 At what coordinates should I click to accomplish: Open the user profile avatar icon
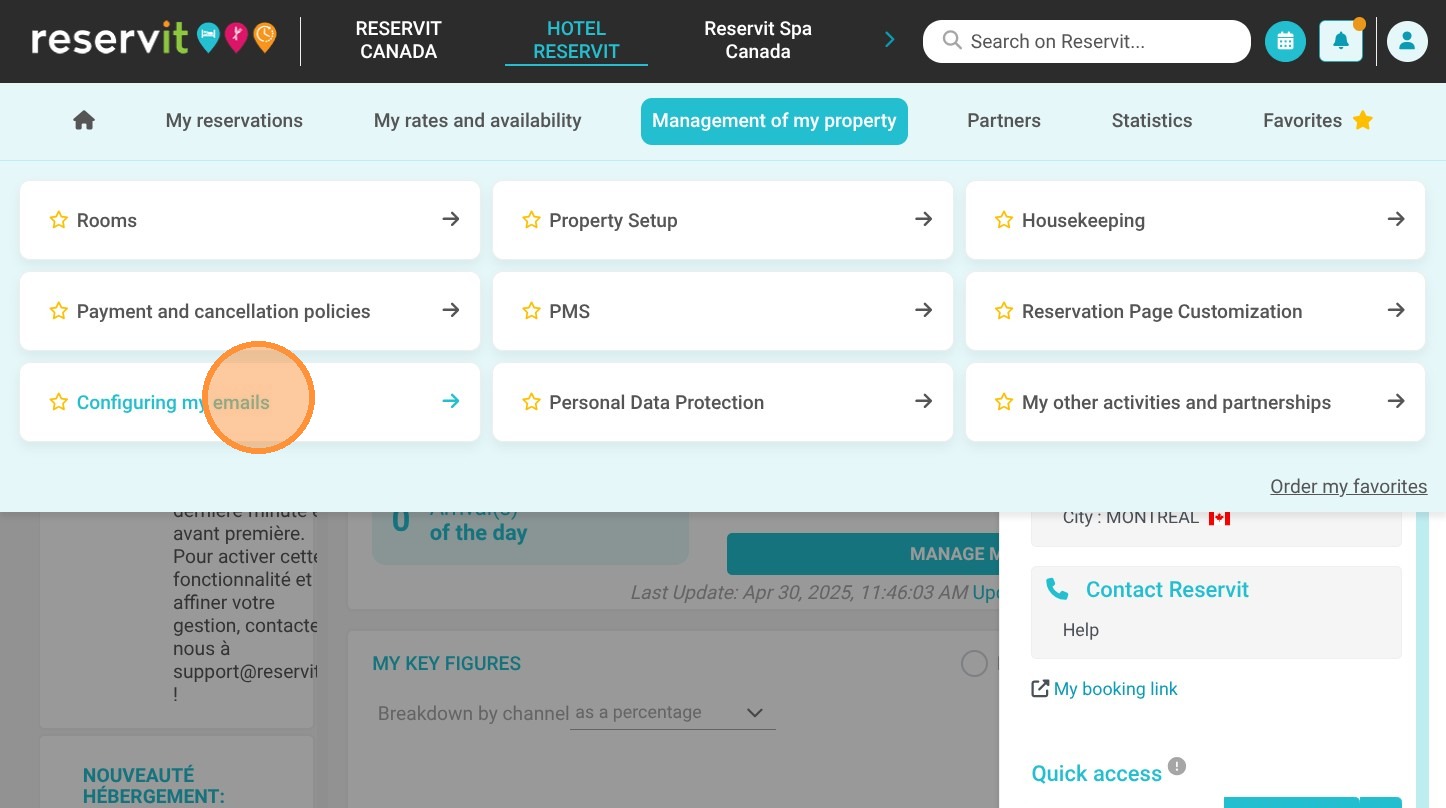[1407, 42]
